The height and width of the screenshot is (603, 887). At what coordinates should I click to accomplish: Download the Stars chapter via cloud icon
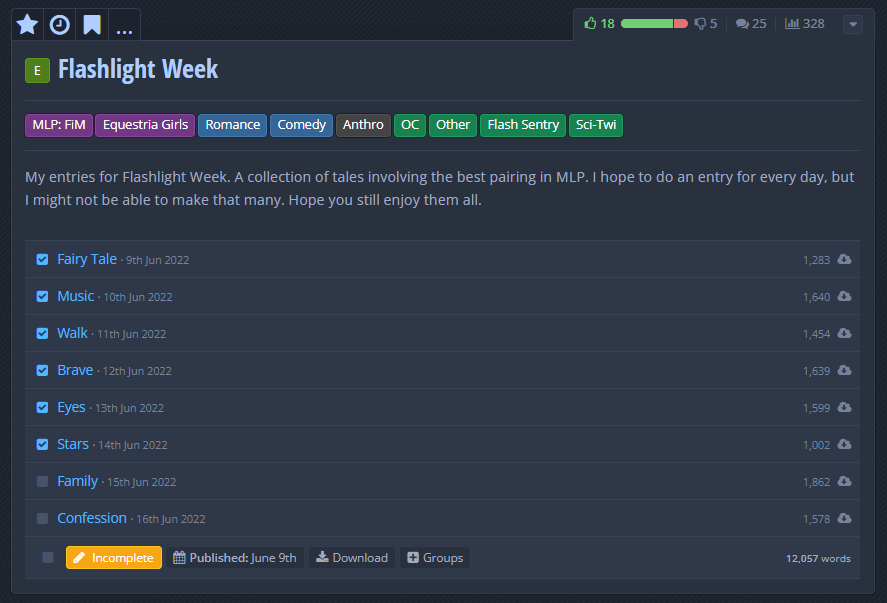[845, 444]
